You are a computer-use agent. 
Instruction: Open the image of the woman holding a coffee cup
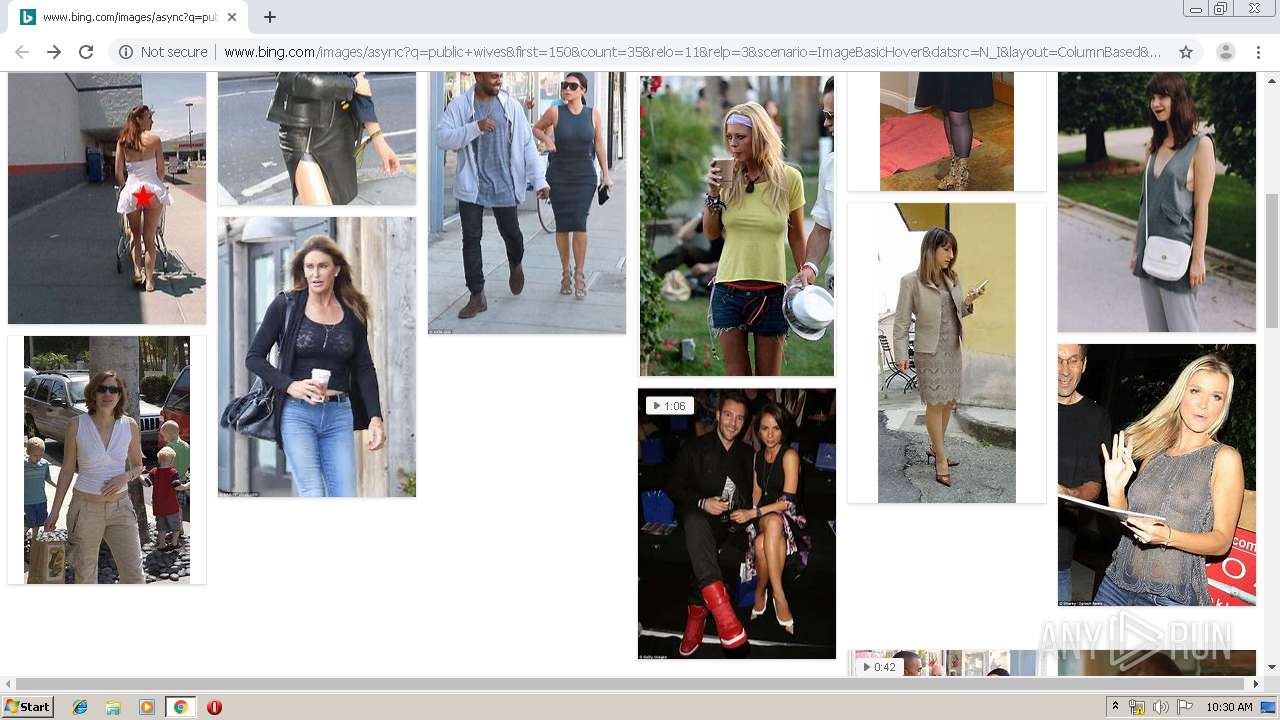tap(317, 357)
